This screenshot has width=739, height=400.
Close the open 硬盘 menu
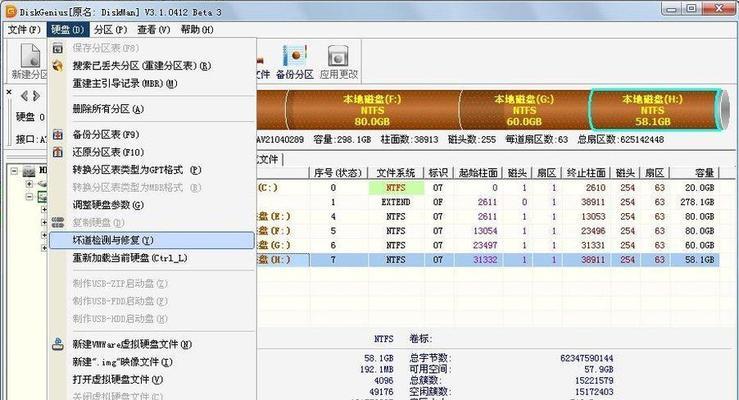(68, 30)
